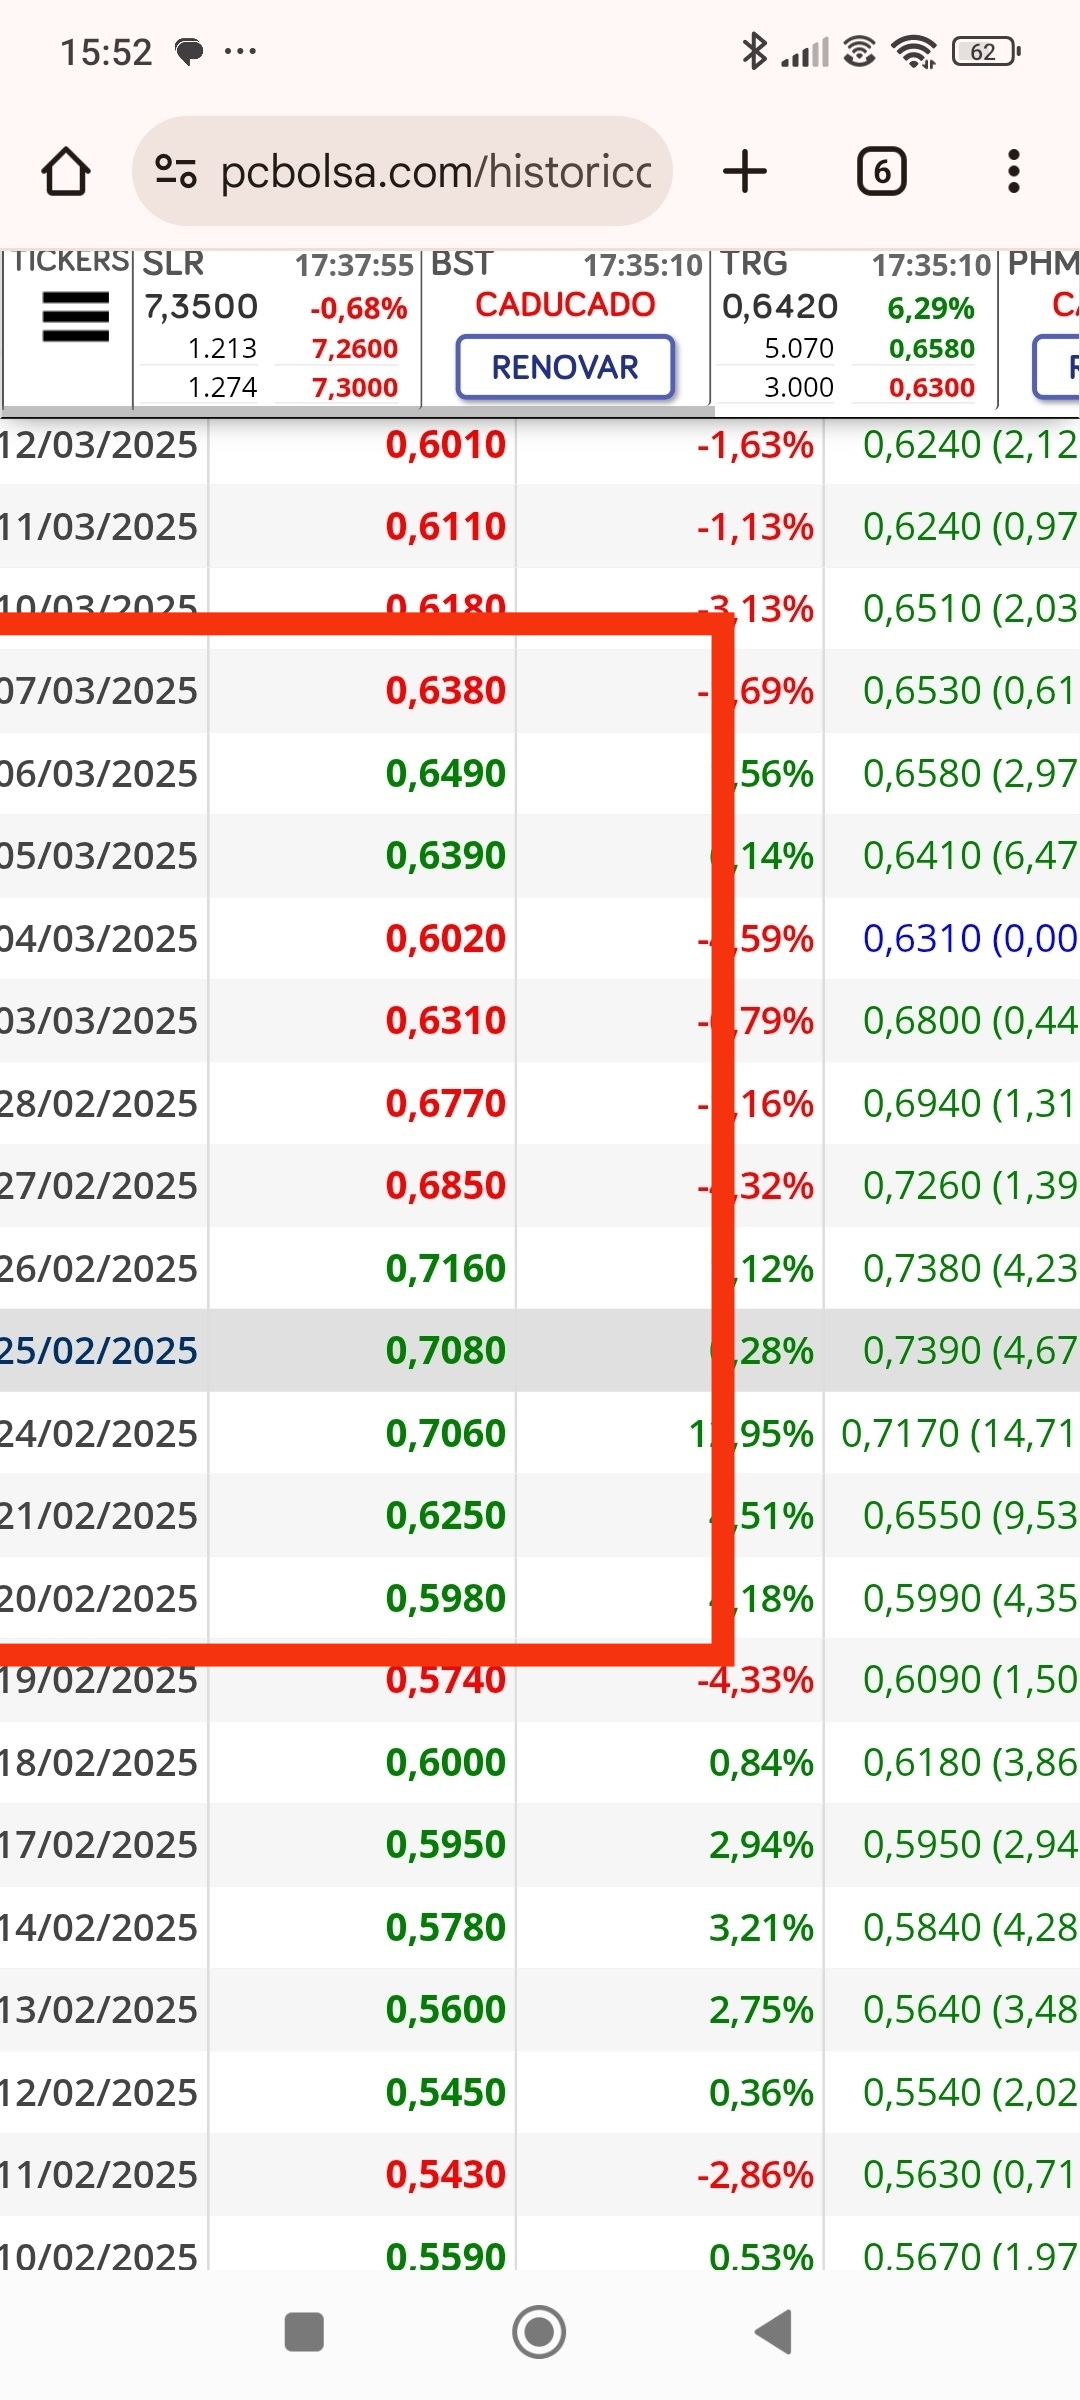Select the 25/02/2025 highlighted row

[x=540, y=1350]
